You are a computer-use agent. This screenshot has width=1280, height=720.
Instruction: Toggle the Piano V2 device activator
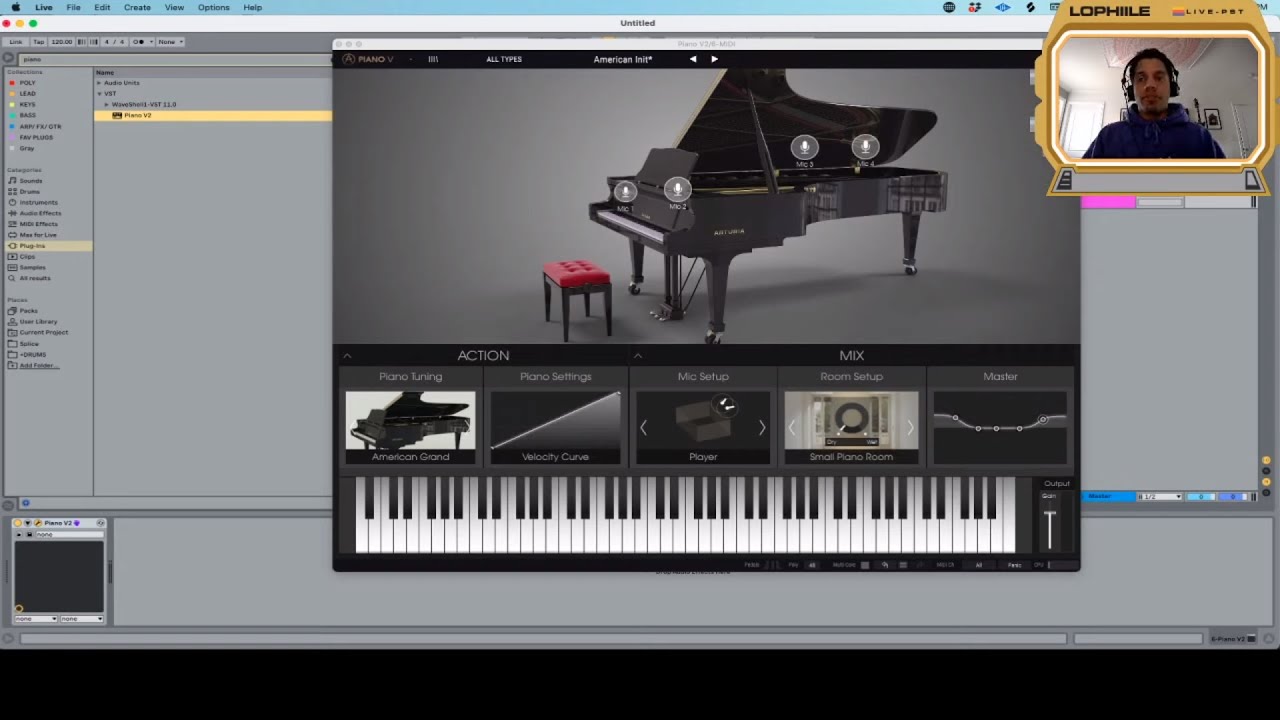tap(18, 523)
